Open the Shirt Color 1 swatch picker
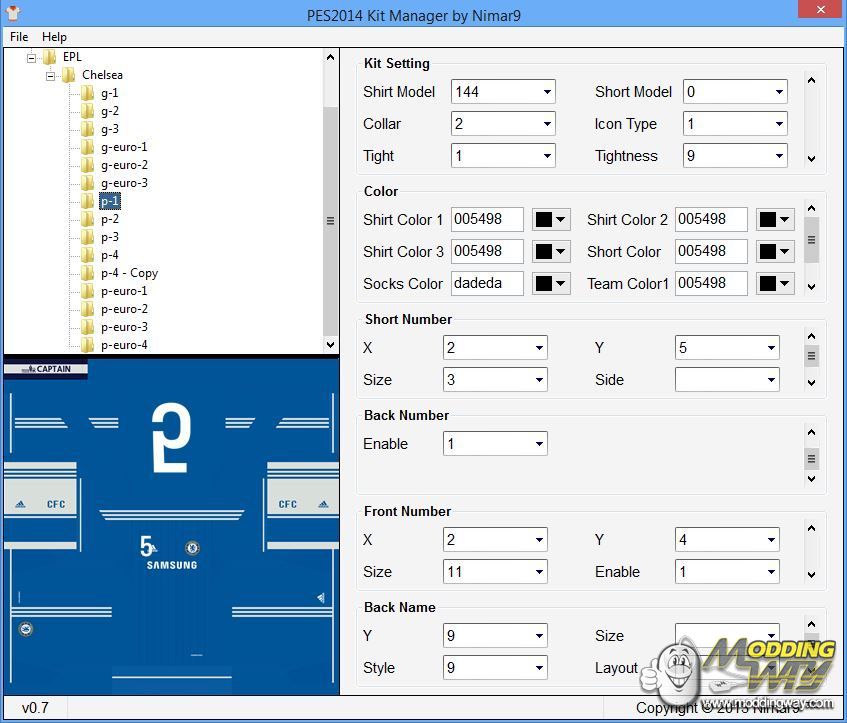 (x=551, y=220)
